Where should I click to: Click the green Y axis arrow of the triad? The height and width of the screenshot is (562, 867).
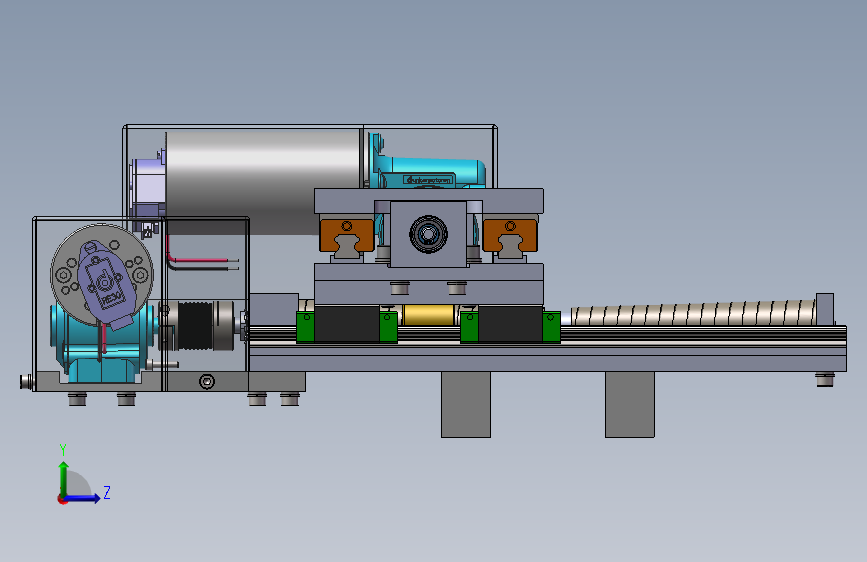[64, 478]
